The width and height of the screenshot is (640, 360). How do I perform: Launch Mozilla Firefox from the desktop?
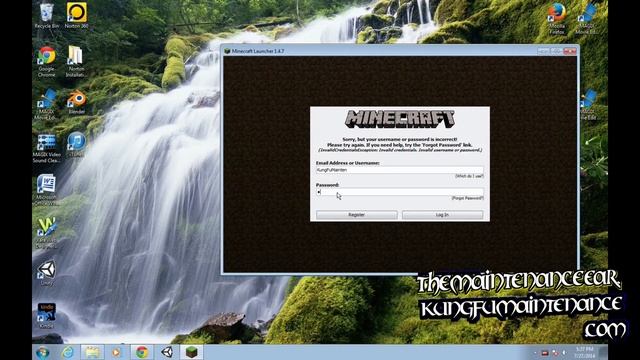pos(557,18)
